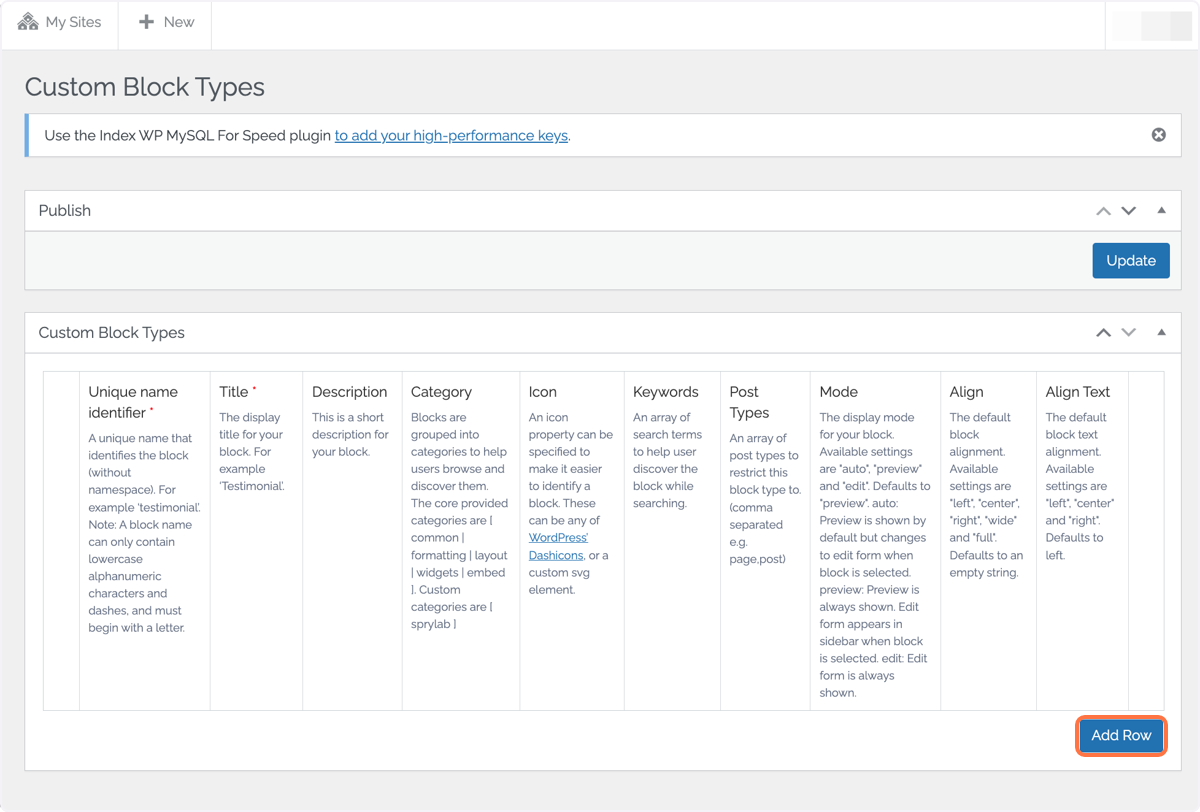Click the plus icon beside New
The image size is (1200, 812).
147,22
